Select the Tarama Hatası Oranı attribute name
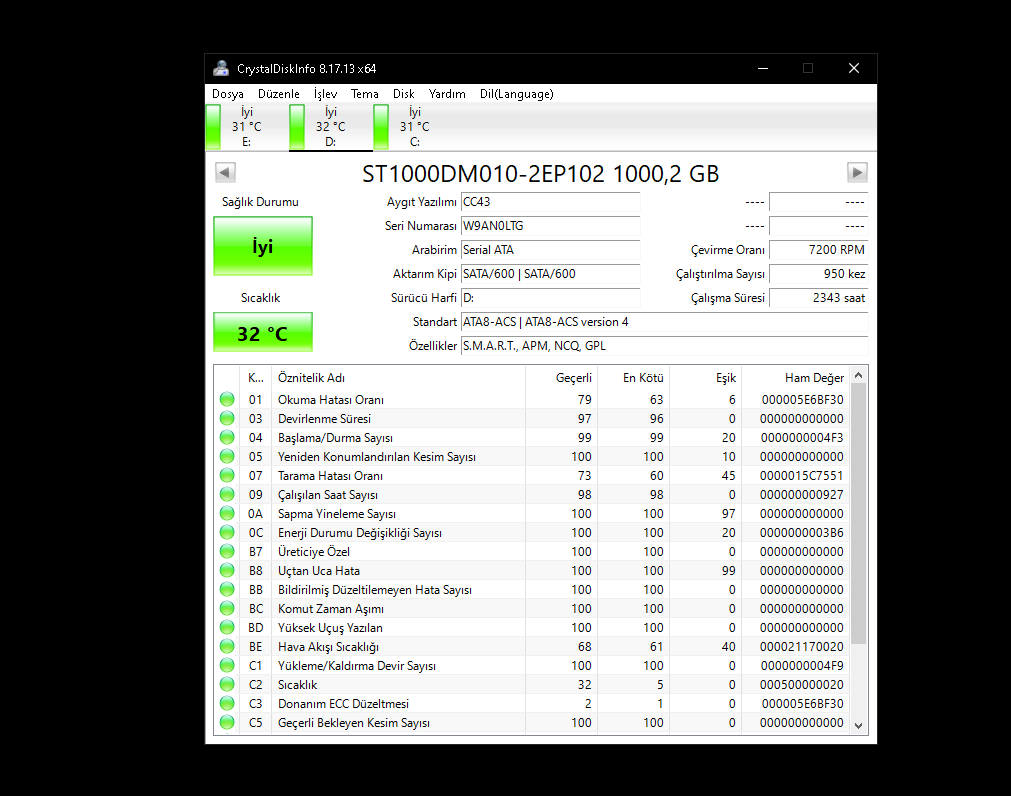 330,476
